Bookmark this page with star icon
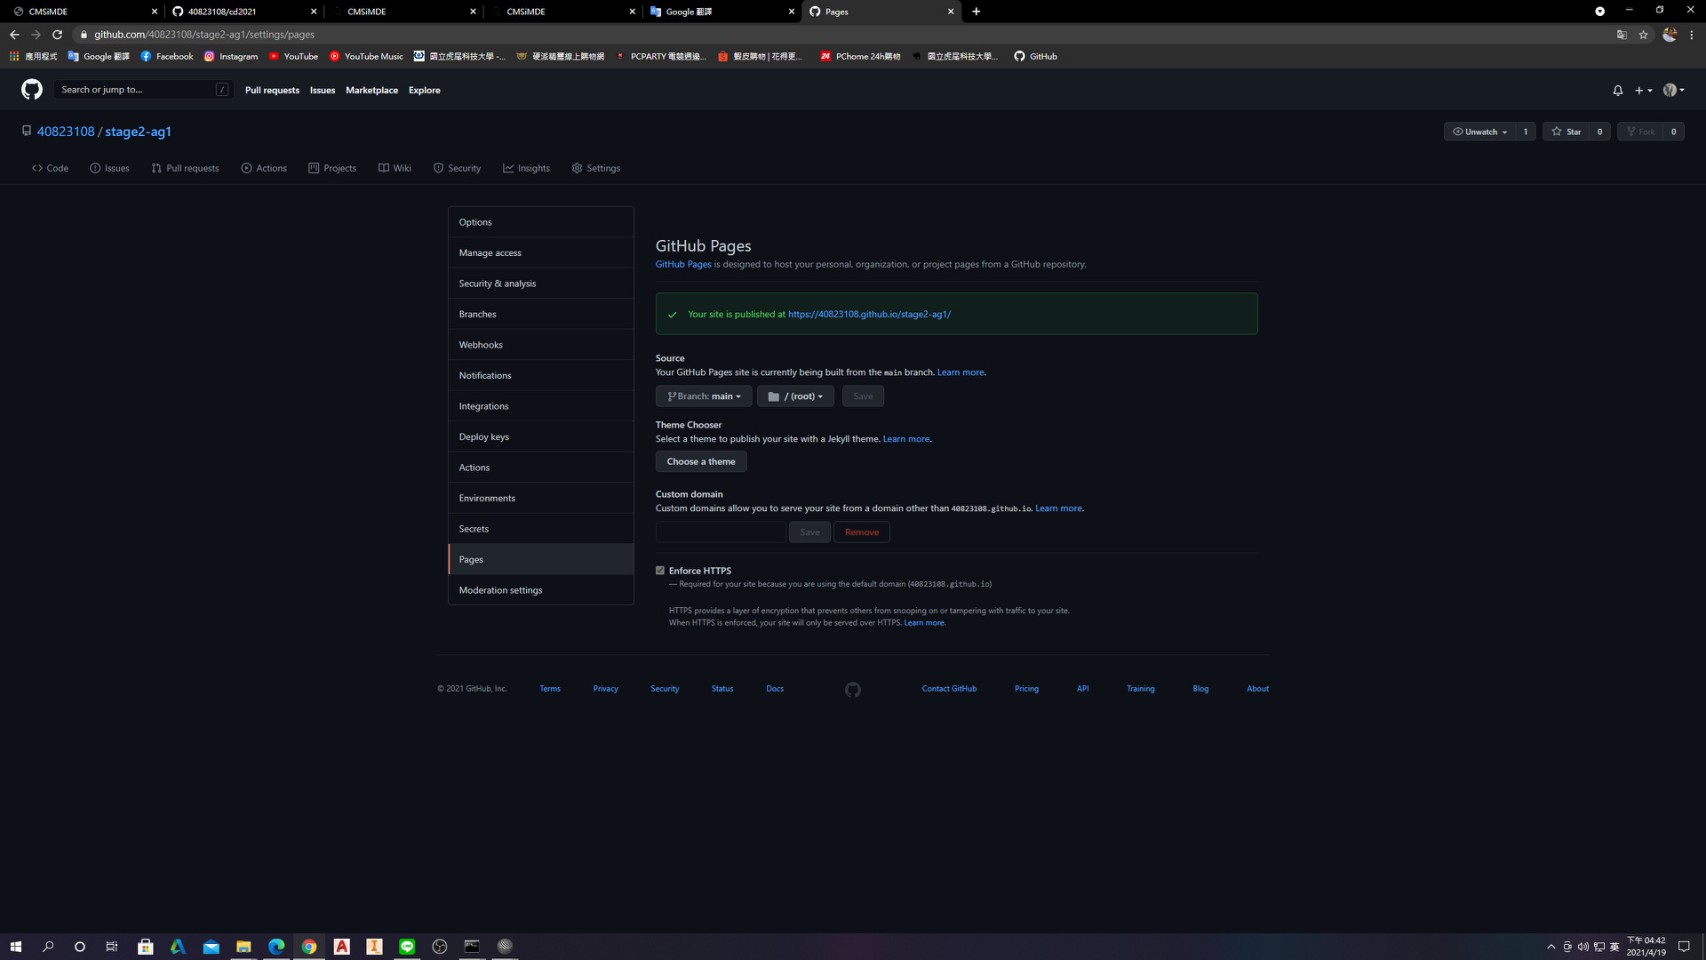The height and width of the screenshot is (960, 1706). point(1643,34)
